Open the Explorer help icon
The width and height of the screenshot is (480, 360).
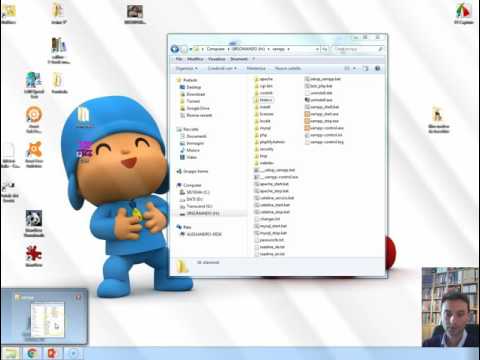[x=377, y=68]
